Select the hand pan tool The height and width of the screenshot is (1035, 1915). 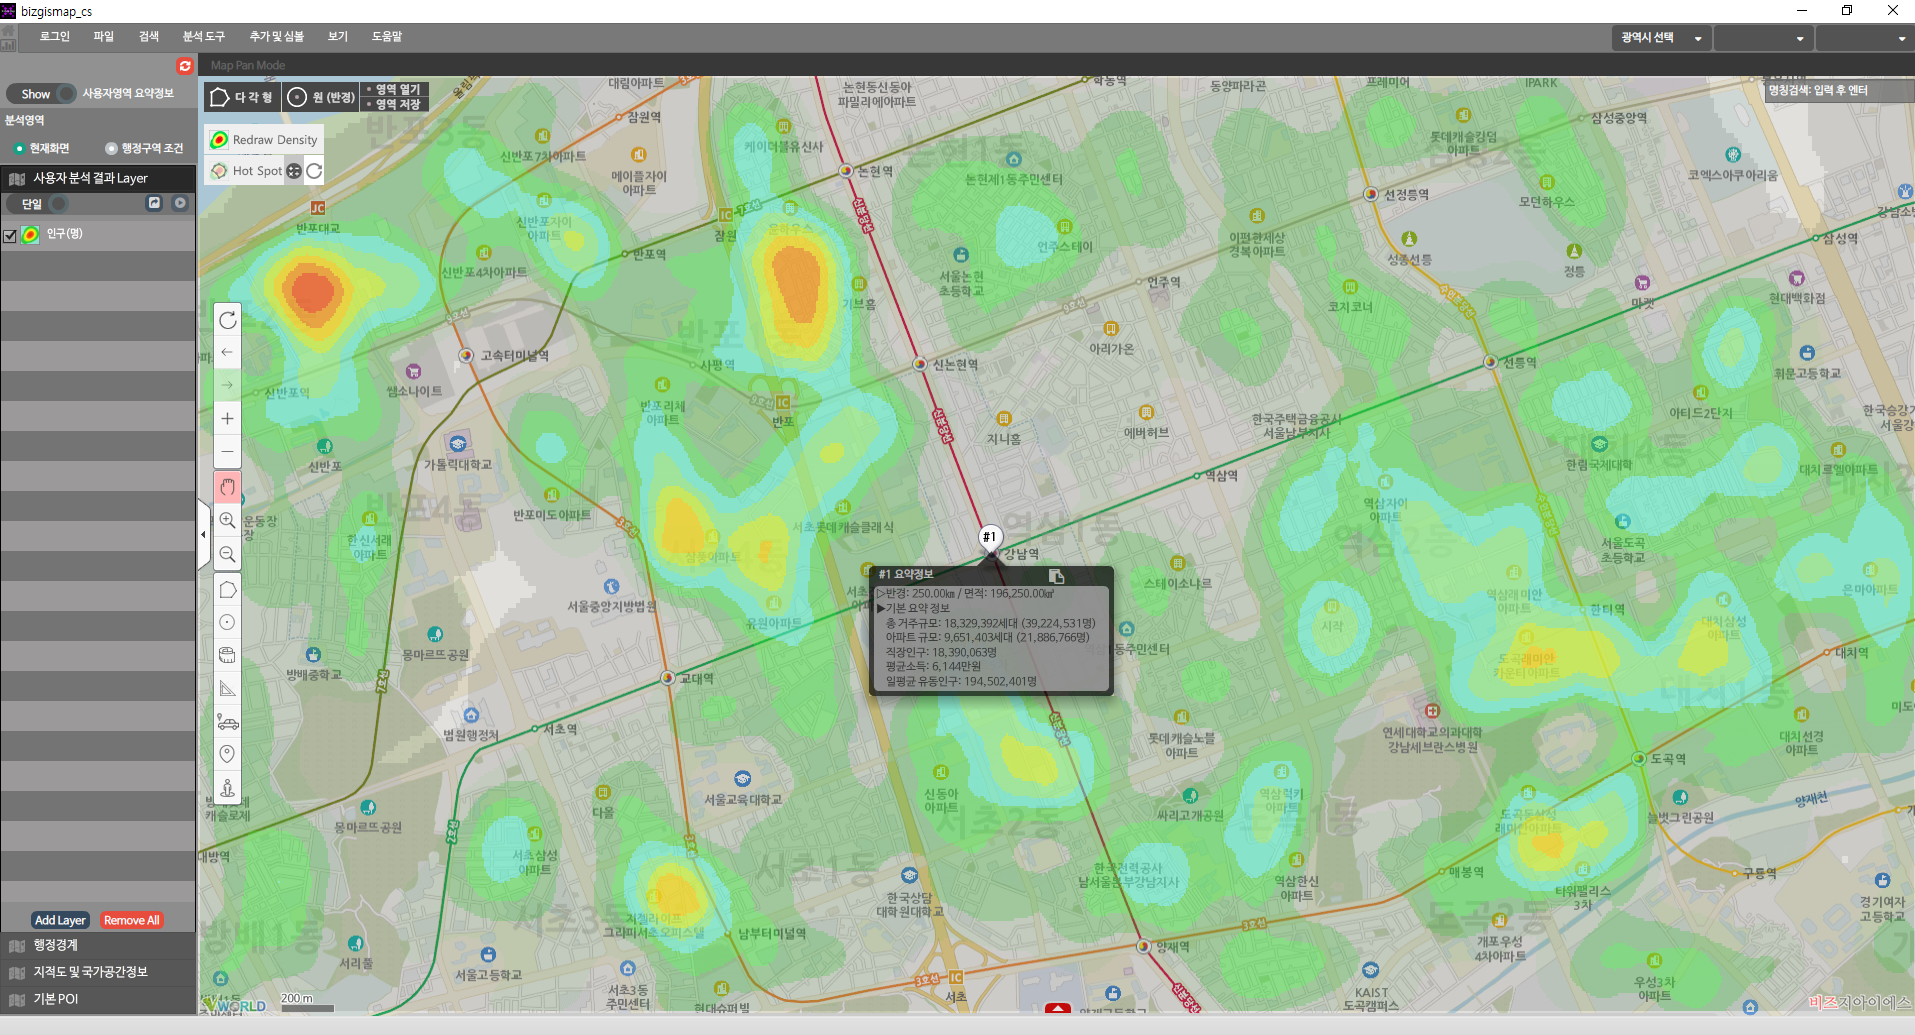click(x=228, y=487)
